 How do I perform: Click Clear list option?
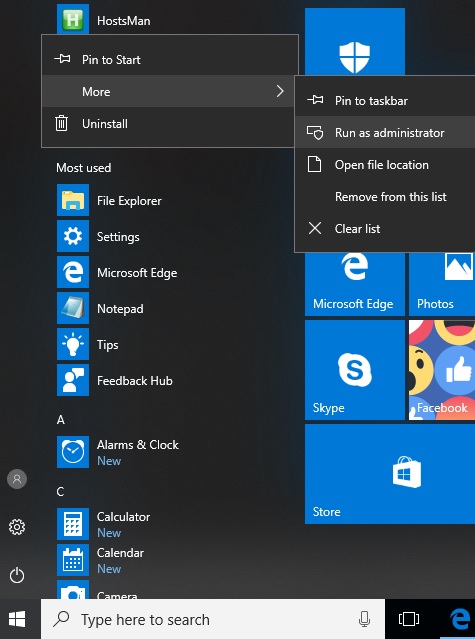tap(385, 229)
